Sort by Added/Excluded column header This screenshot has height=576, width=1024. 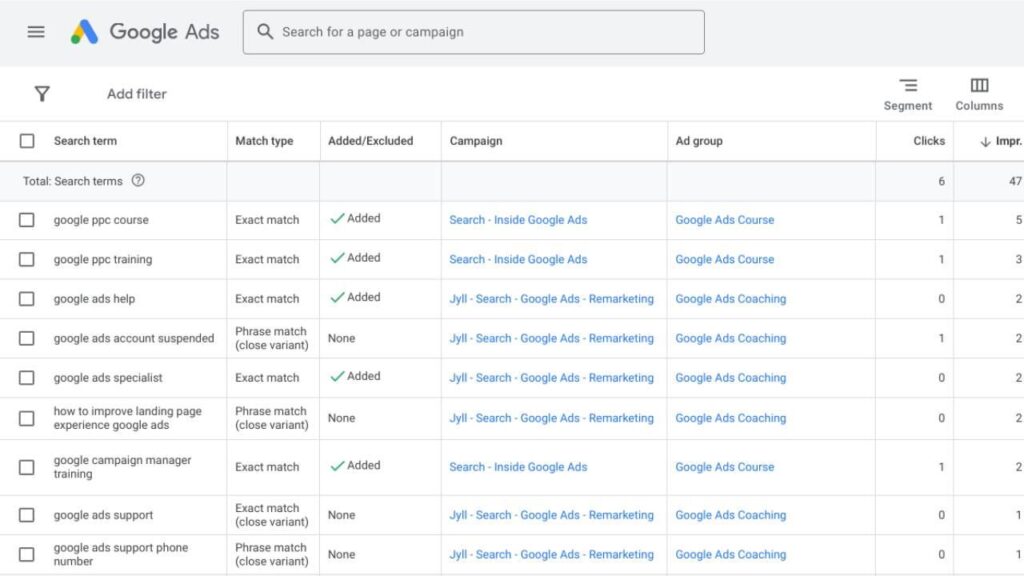[370, 141]
